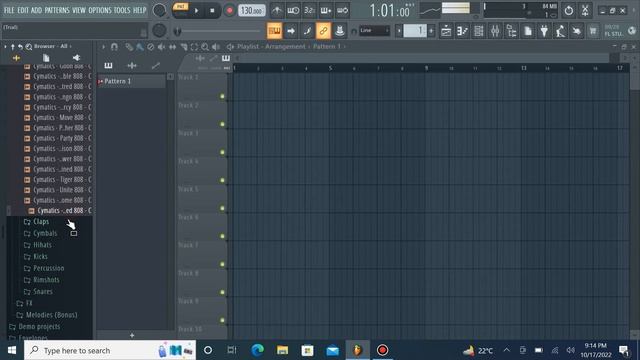This screenshot has width=640, height=360.
Task: Open the HELP menu
Action: [x=139, y=10]
